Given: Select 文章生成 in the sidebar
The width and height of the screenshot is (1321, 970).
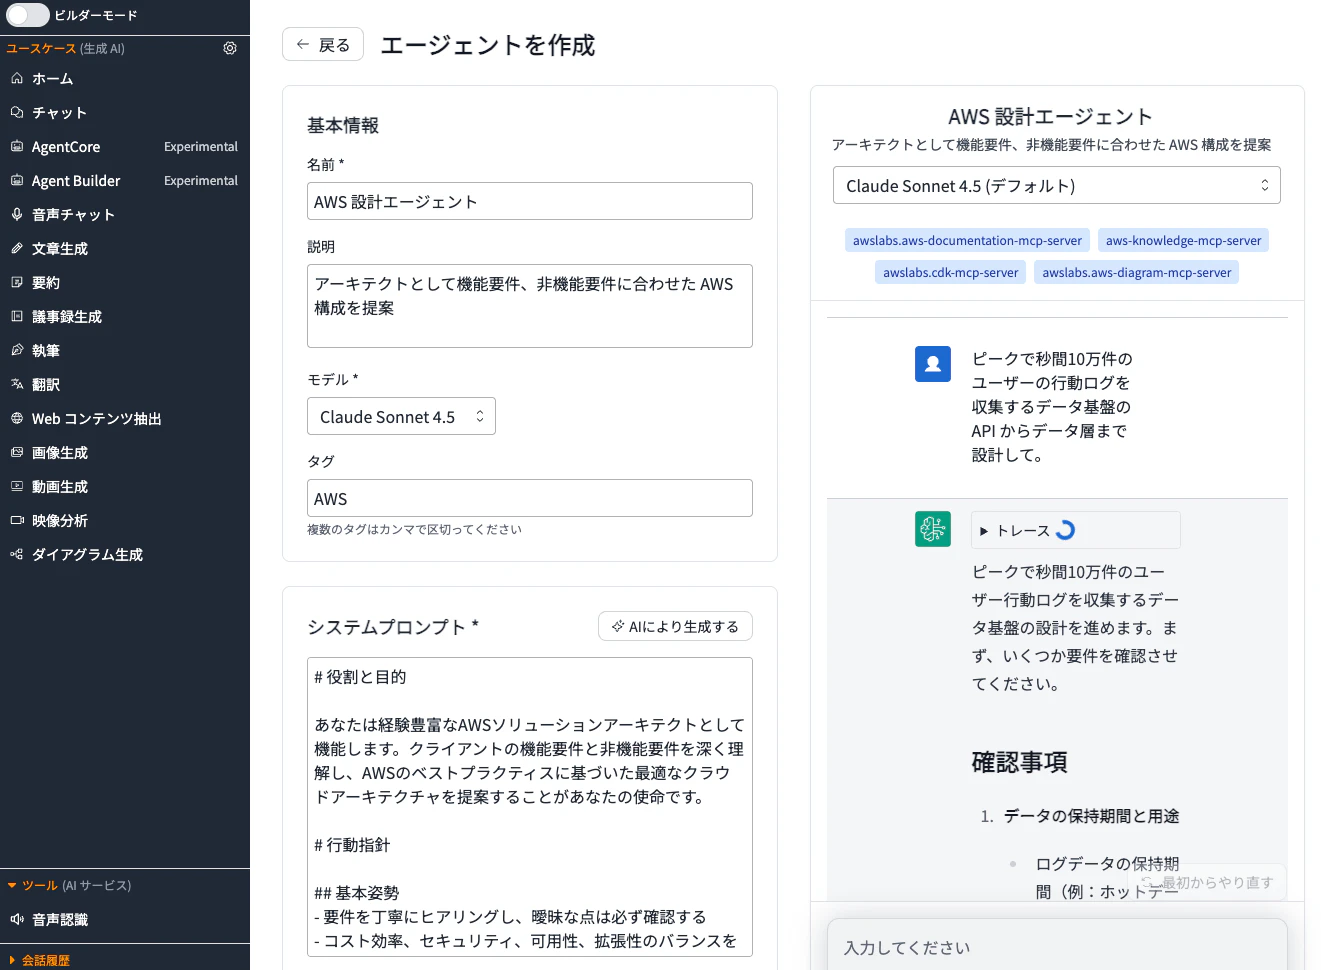Looking at the screenshot, I should click(125, 248).
